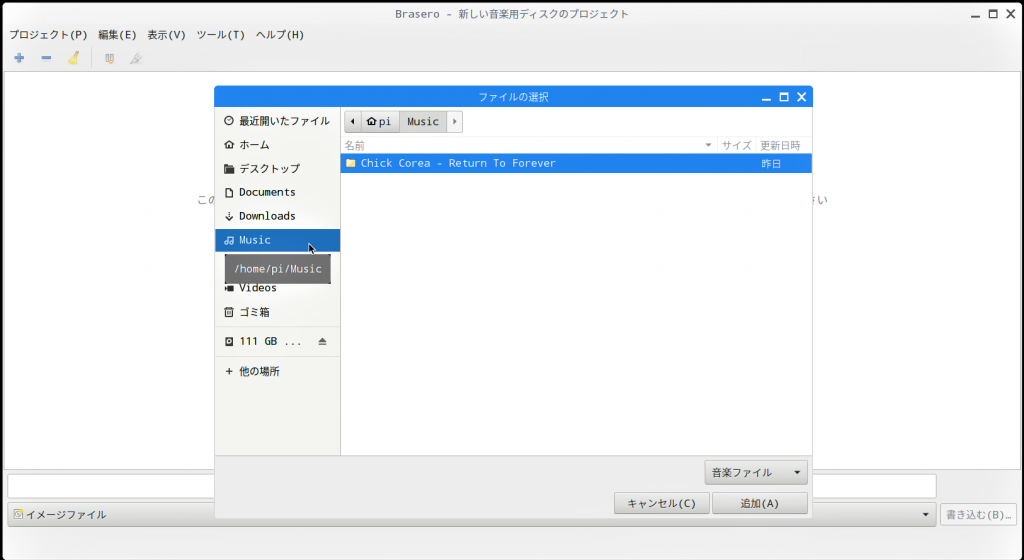Viewport: 1024px width, 560px height.
Task: Open the Project (プロジェクト) menu
Action: tap(48, 35)
